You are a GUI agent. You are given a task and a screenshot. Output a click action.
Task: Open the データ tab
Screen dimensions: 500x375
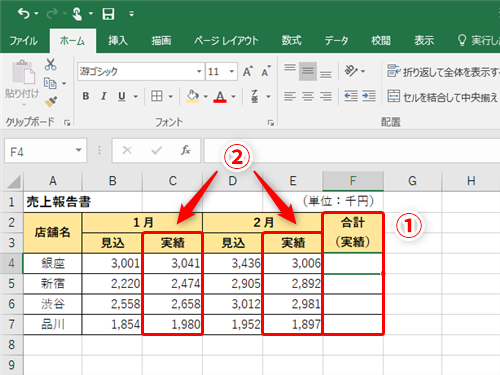(x=336, y=41)
